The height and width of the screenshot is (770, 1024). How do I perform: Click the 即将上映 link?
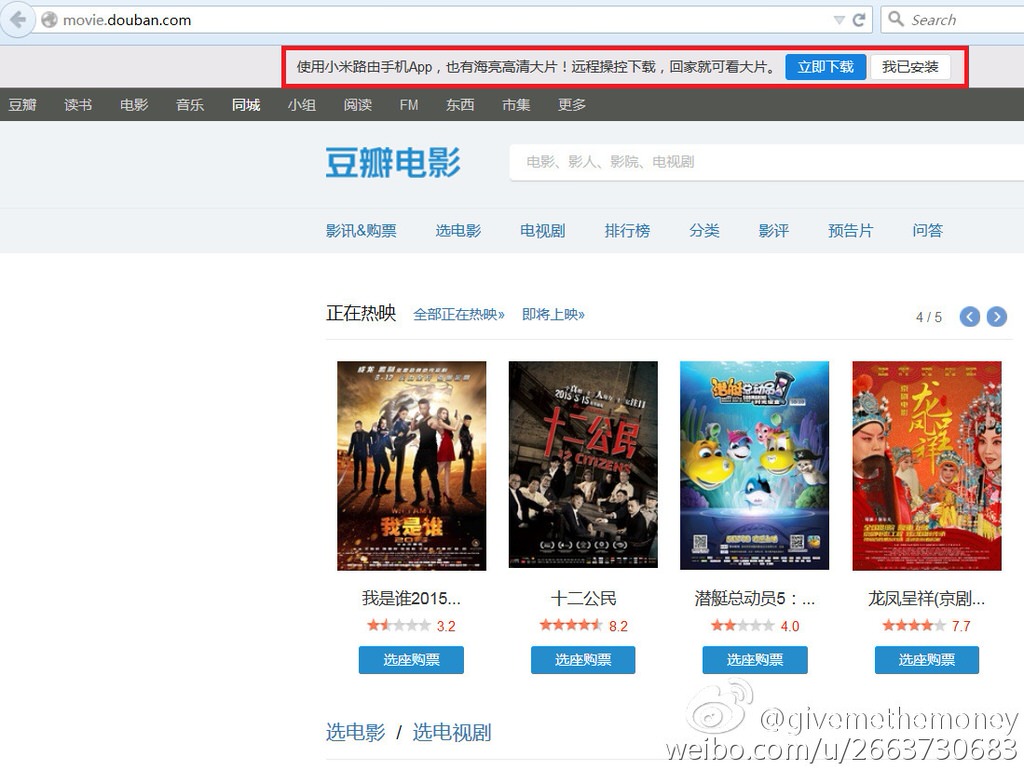pyautogui.click(x=553, y=315)
